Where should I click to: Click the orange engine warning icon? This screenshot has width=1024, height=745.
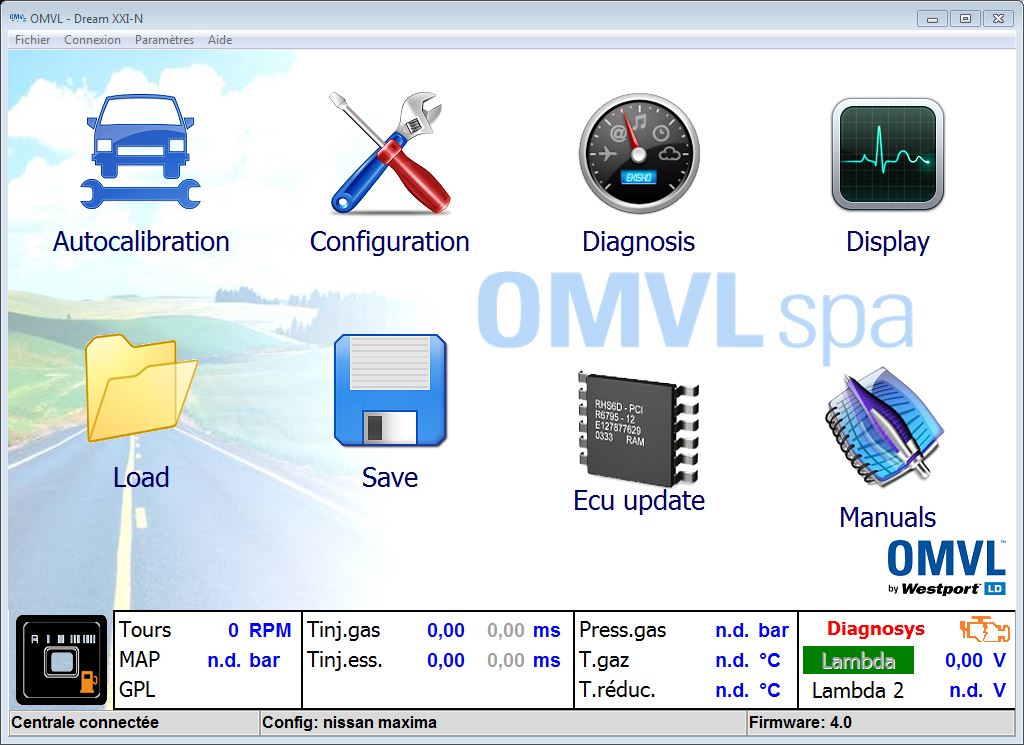(985, 629)
